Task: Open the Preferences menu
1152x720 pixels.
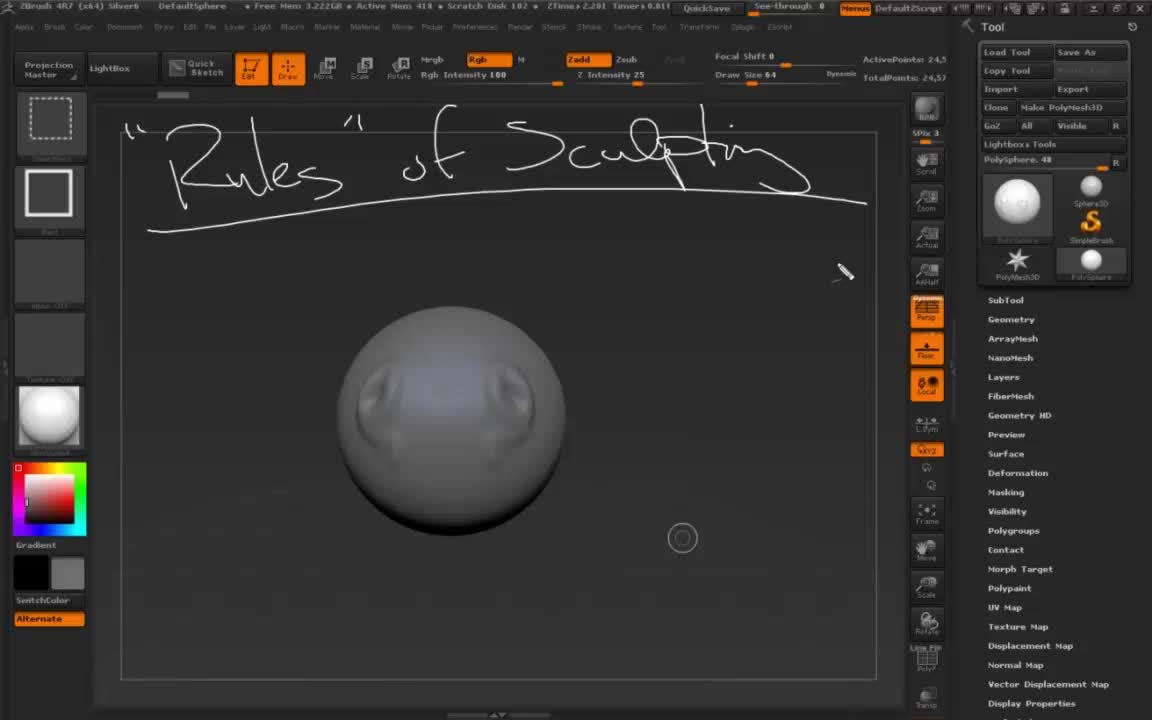Action: tap(475, 27)
